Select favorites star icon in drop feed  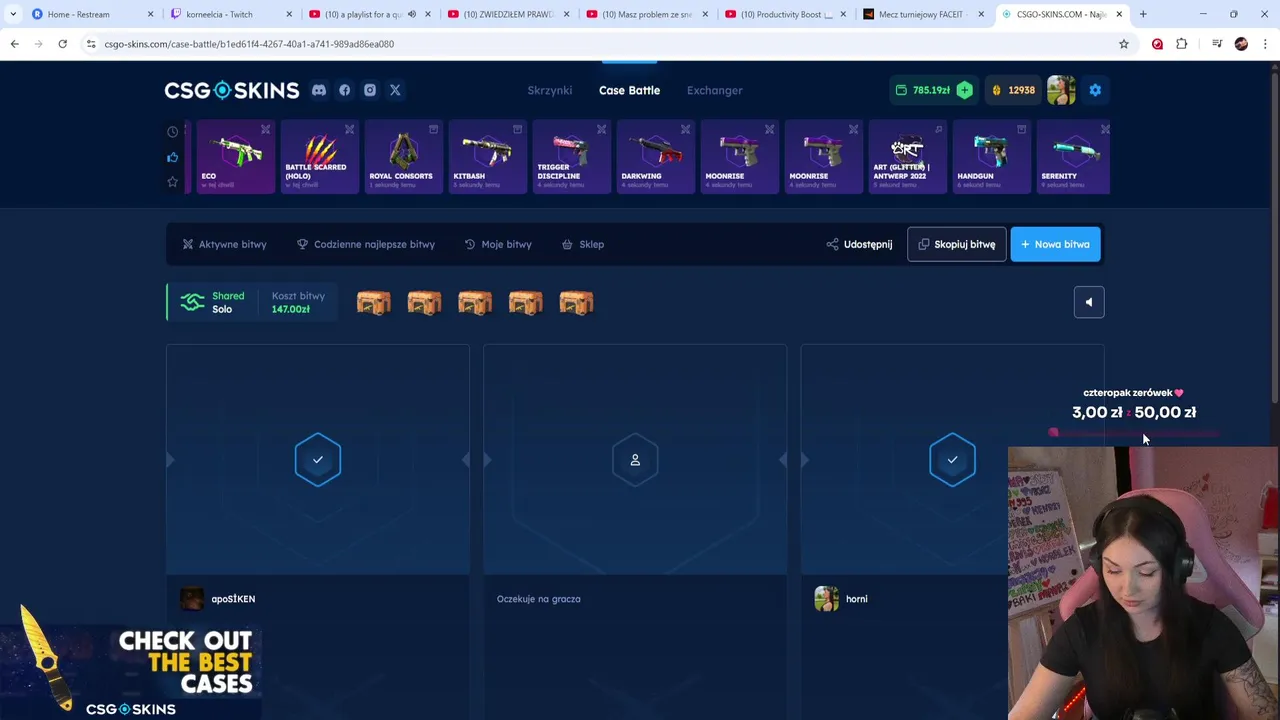173,182
